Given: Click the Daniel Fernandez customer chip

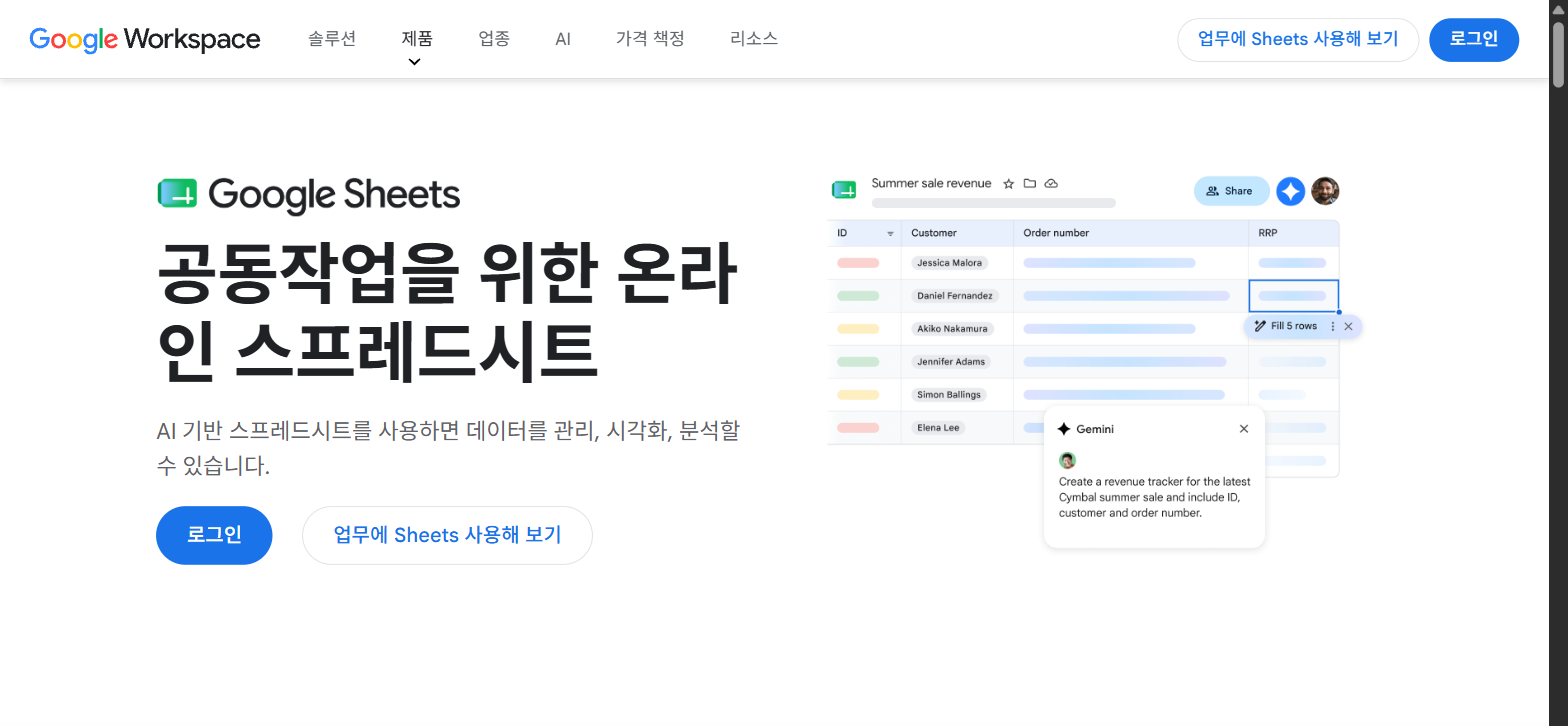Looking at the screenshot, I should pyautogui.click(x=955, y=296).
